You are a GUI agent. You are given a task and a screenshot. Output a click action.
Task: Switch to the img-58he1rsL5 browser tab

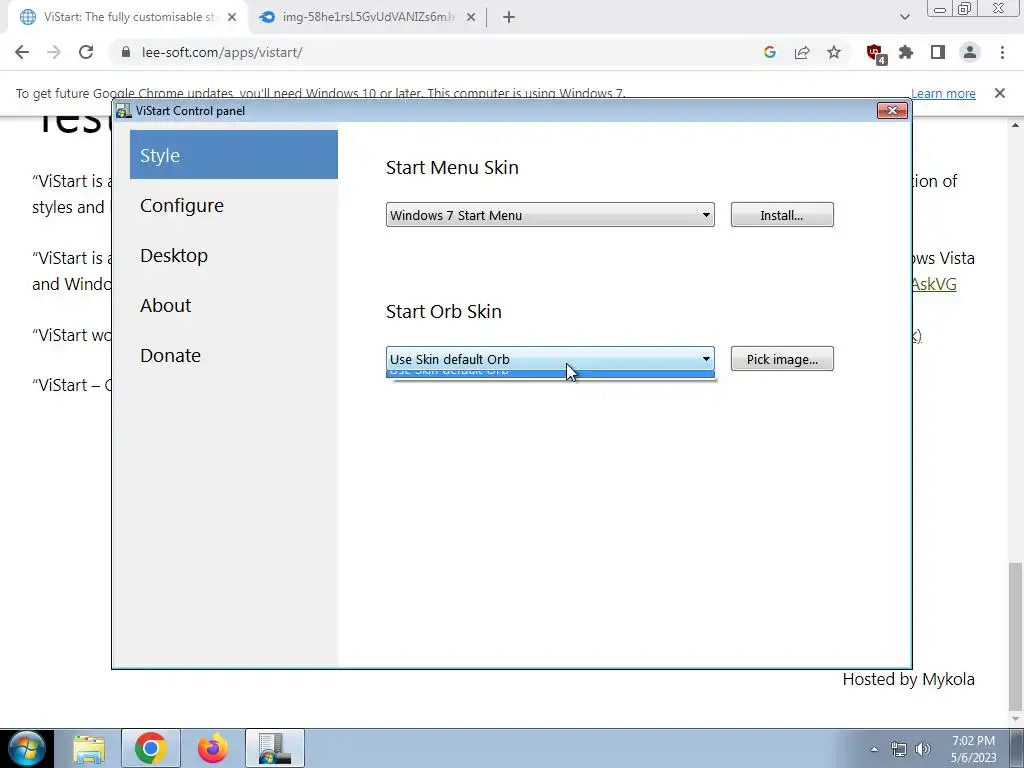pyautogui.click(x=368, y=18)
